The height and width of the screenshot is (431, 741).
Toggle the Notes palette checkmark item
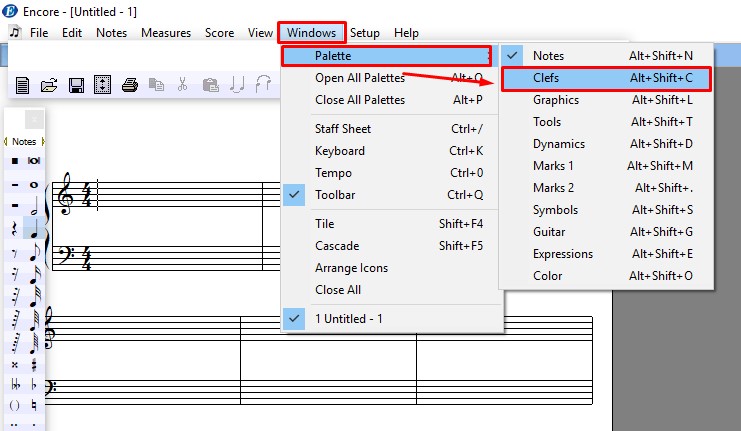(606, 56)
